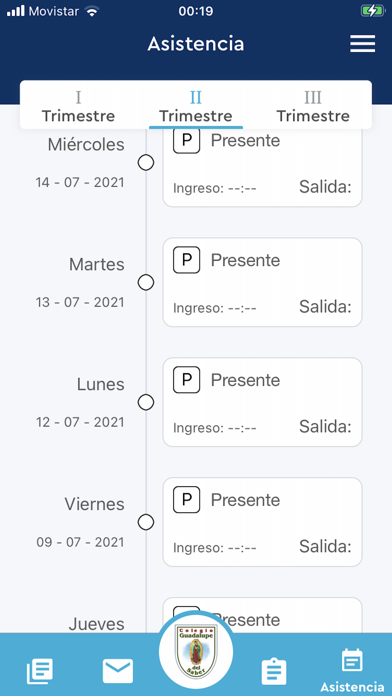
Task: Open the clipboard icon in bottom bar
Action: coord(274,671)
